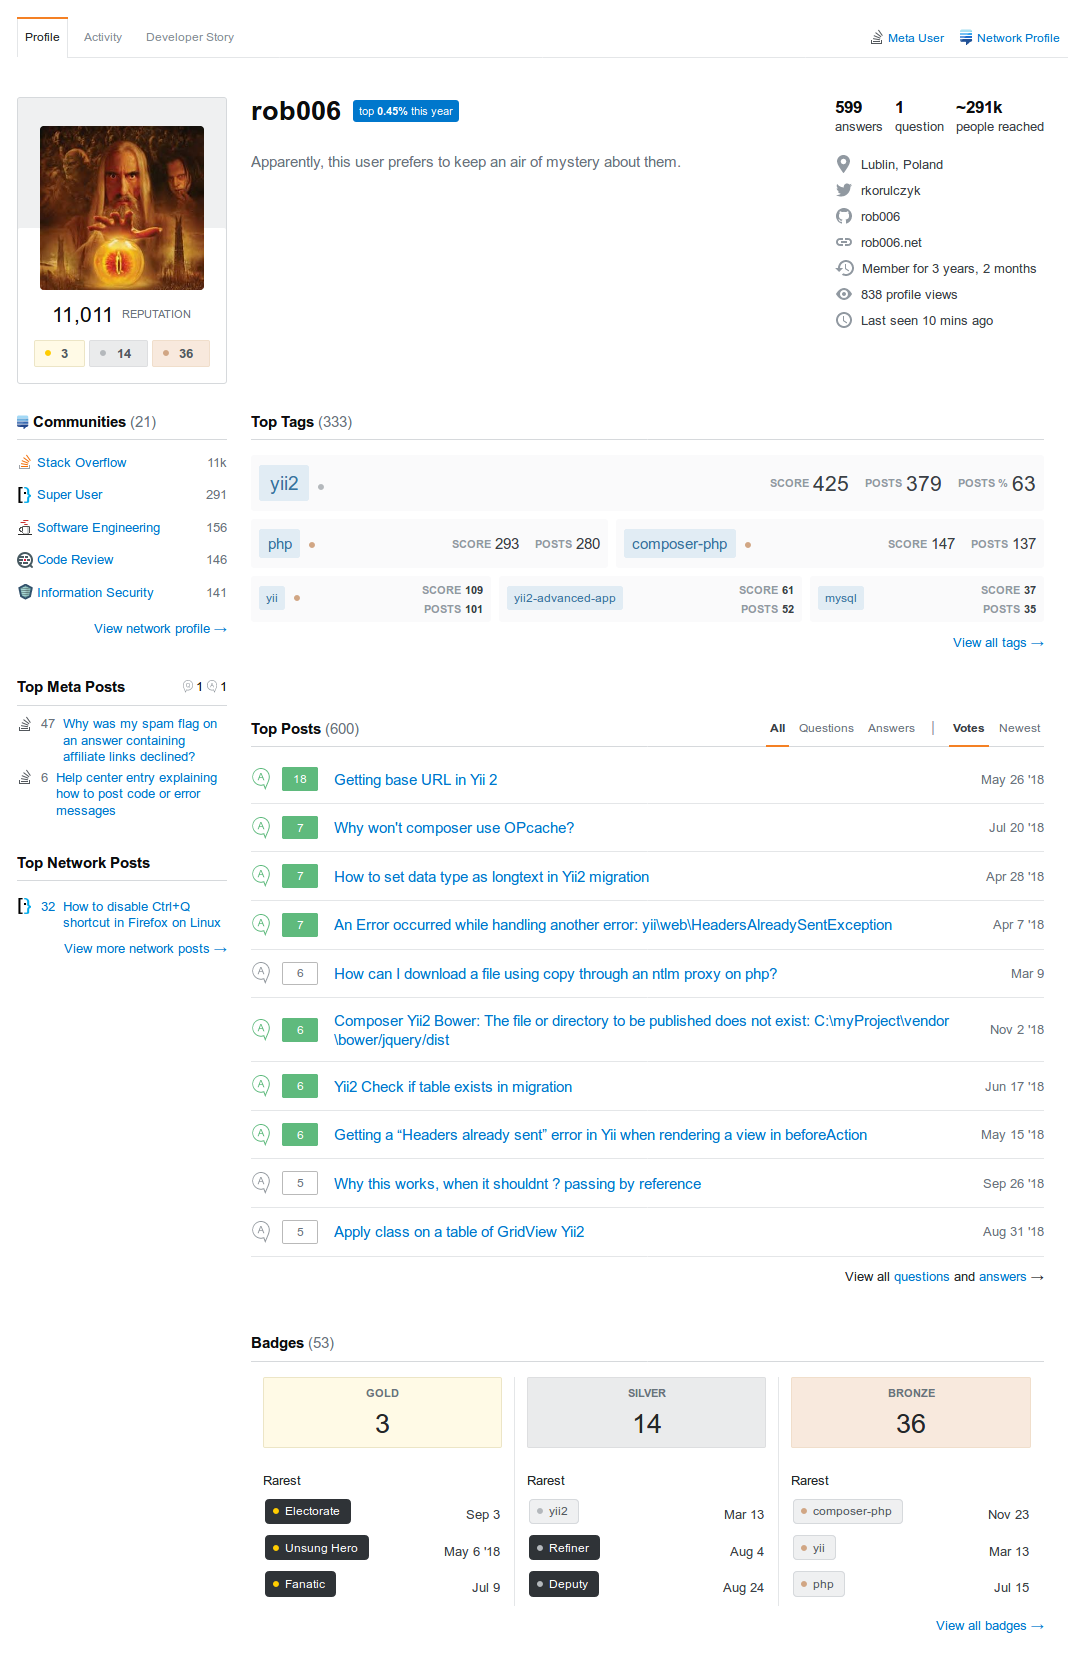Open 'How to disable Ctrl+Q shortcut' network post
Viewport: 1091px width, 1663px height.
tap(141, 915)
